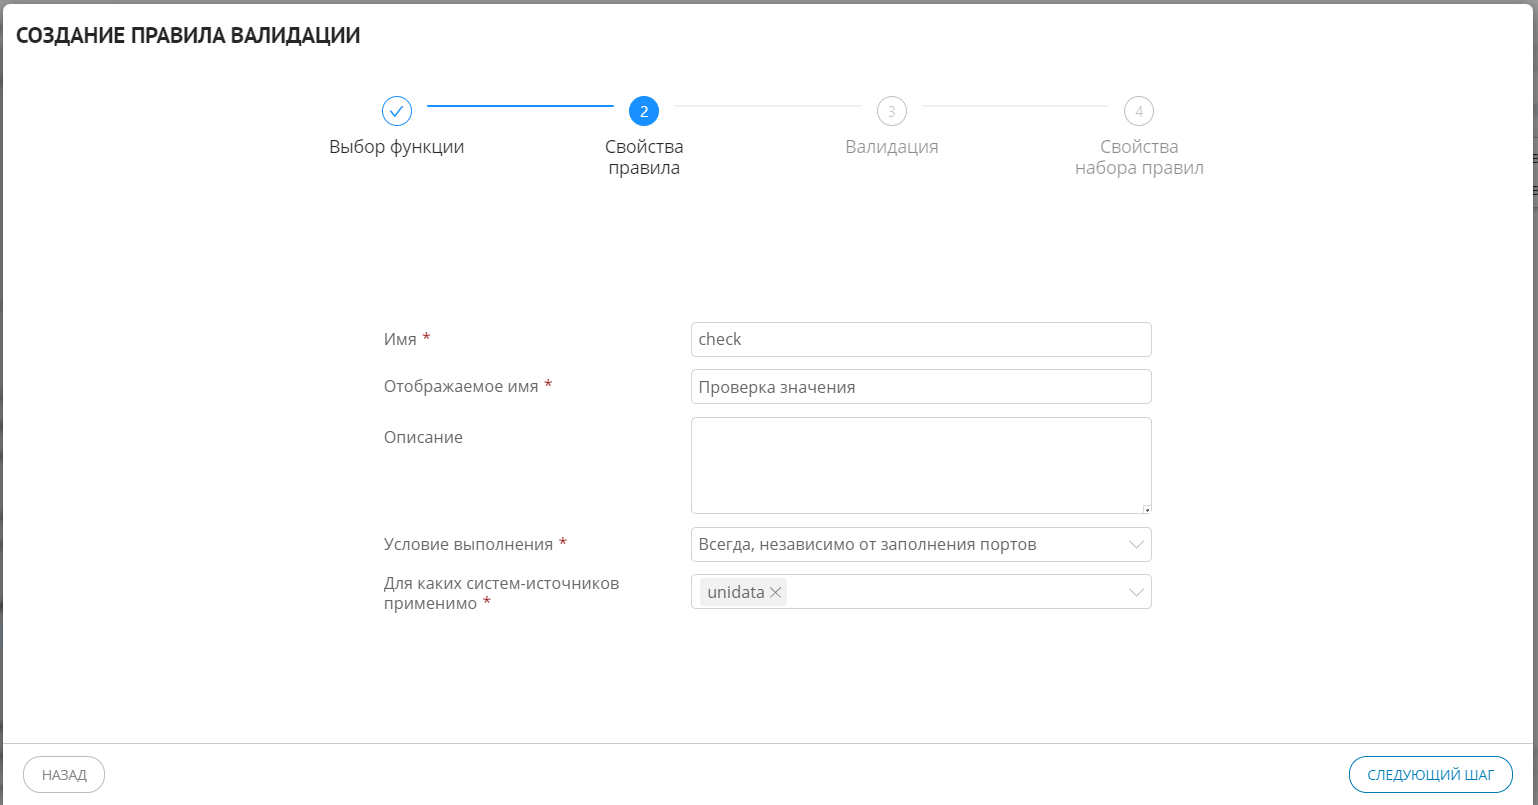The image size is (1538, 805).
Task: Click the red asterisk next to Имя
Action: pyautogui.click(x=425, y=336)
